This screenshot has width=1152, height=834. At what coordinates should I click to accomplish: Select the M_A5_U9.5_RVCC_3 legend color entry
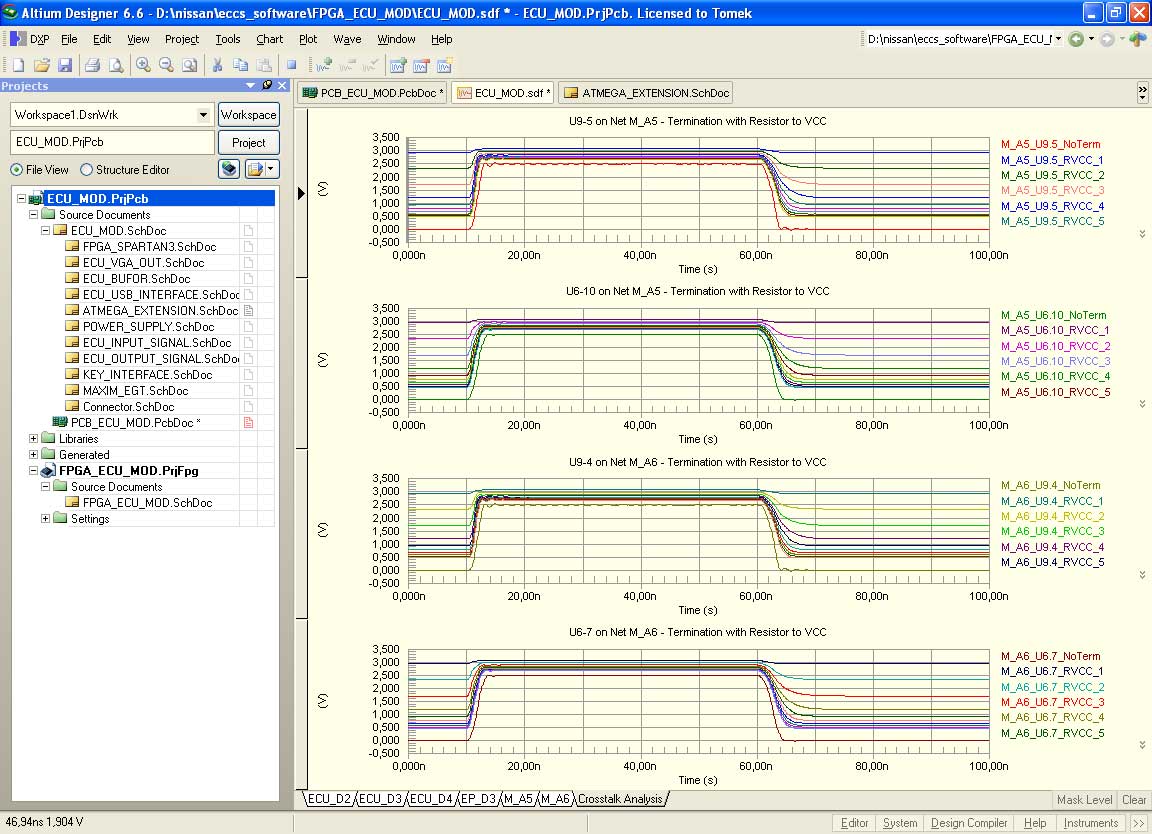(1054, 190)
